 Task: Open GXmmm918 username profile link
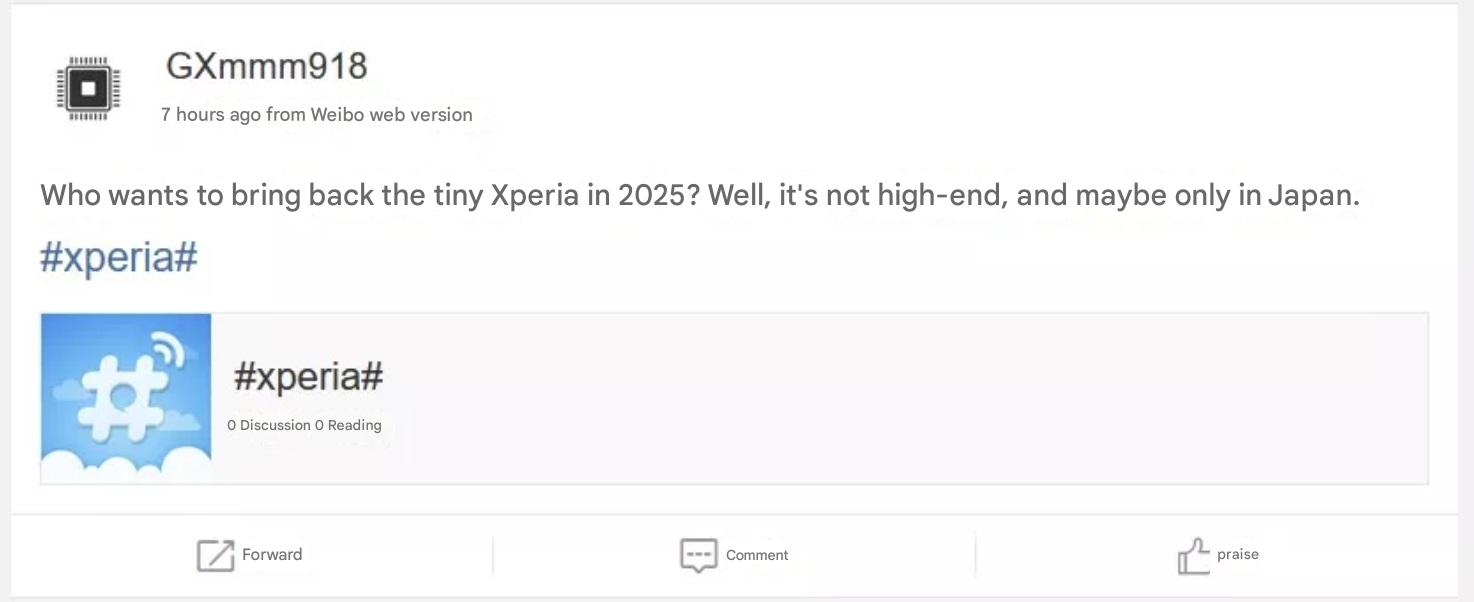(267, 66)
